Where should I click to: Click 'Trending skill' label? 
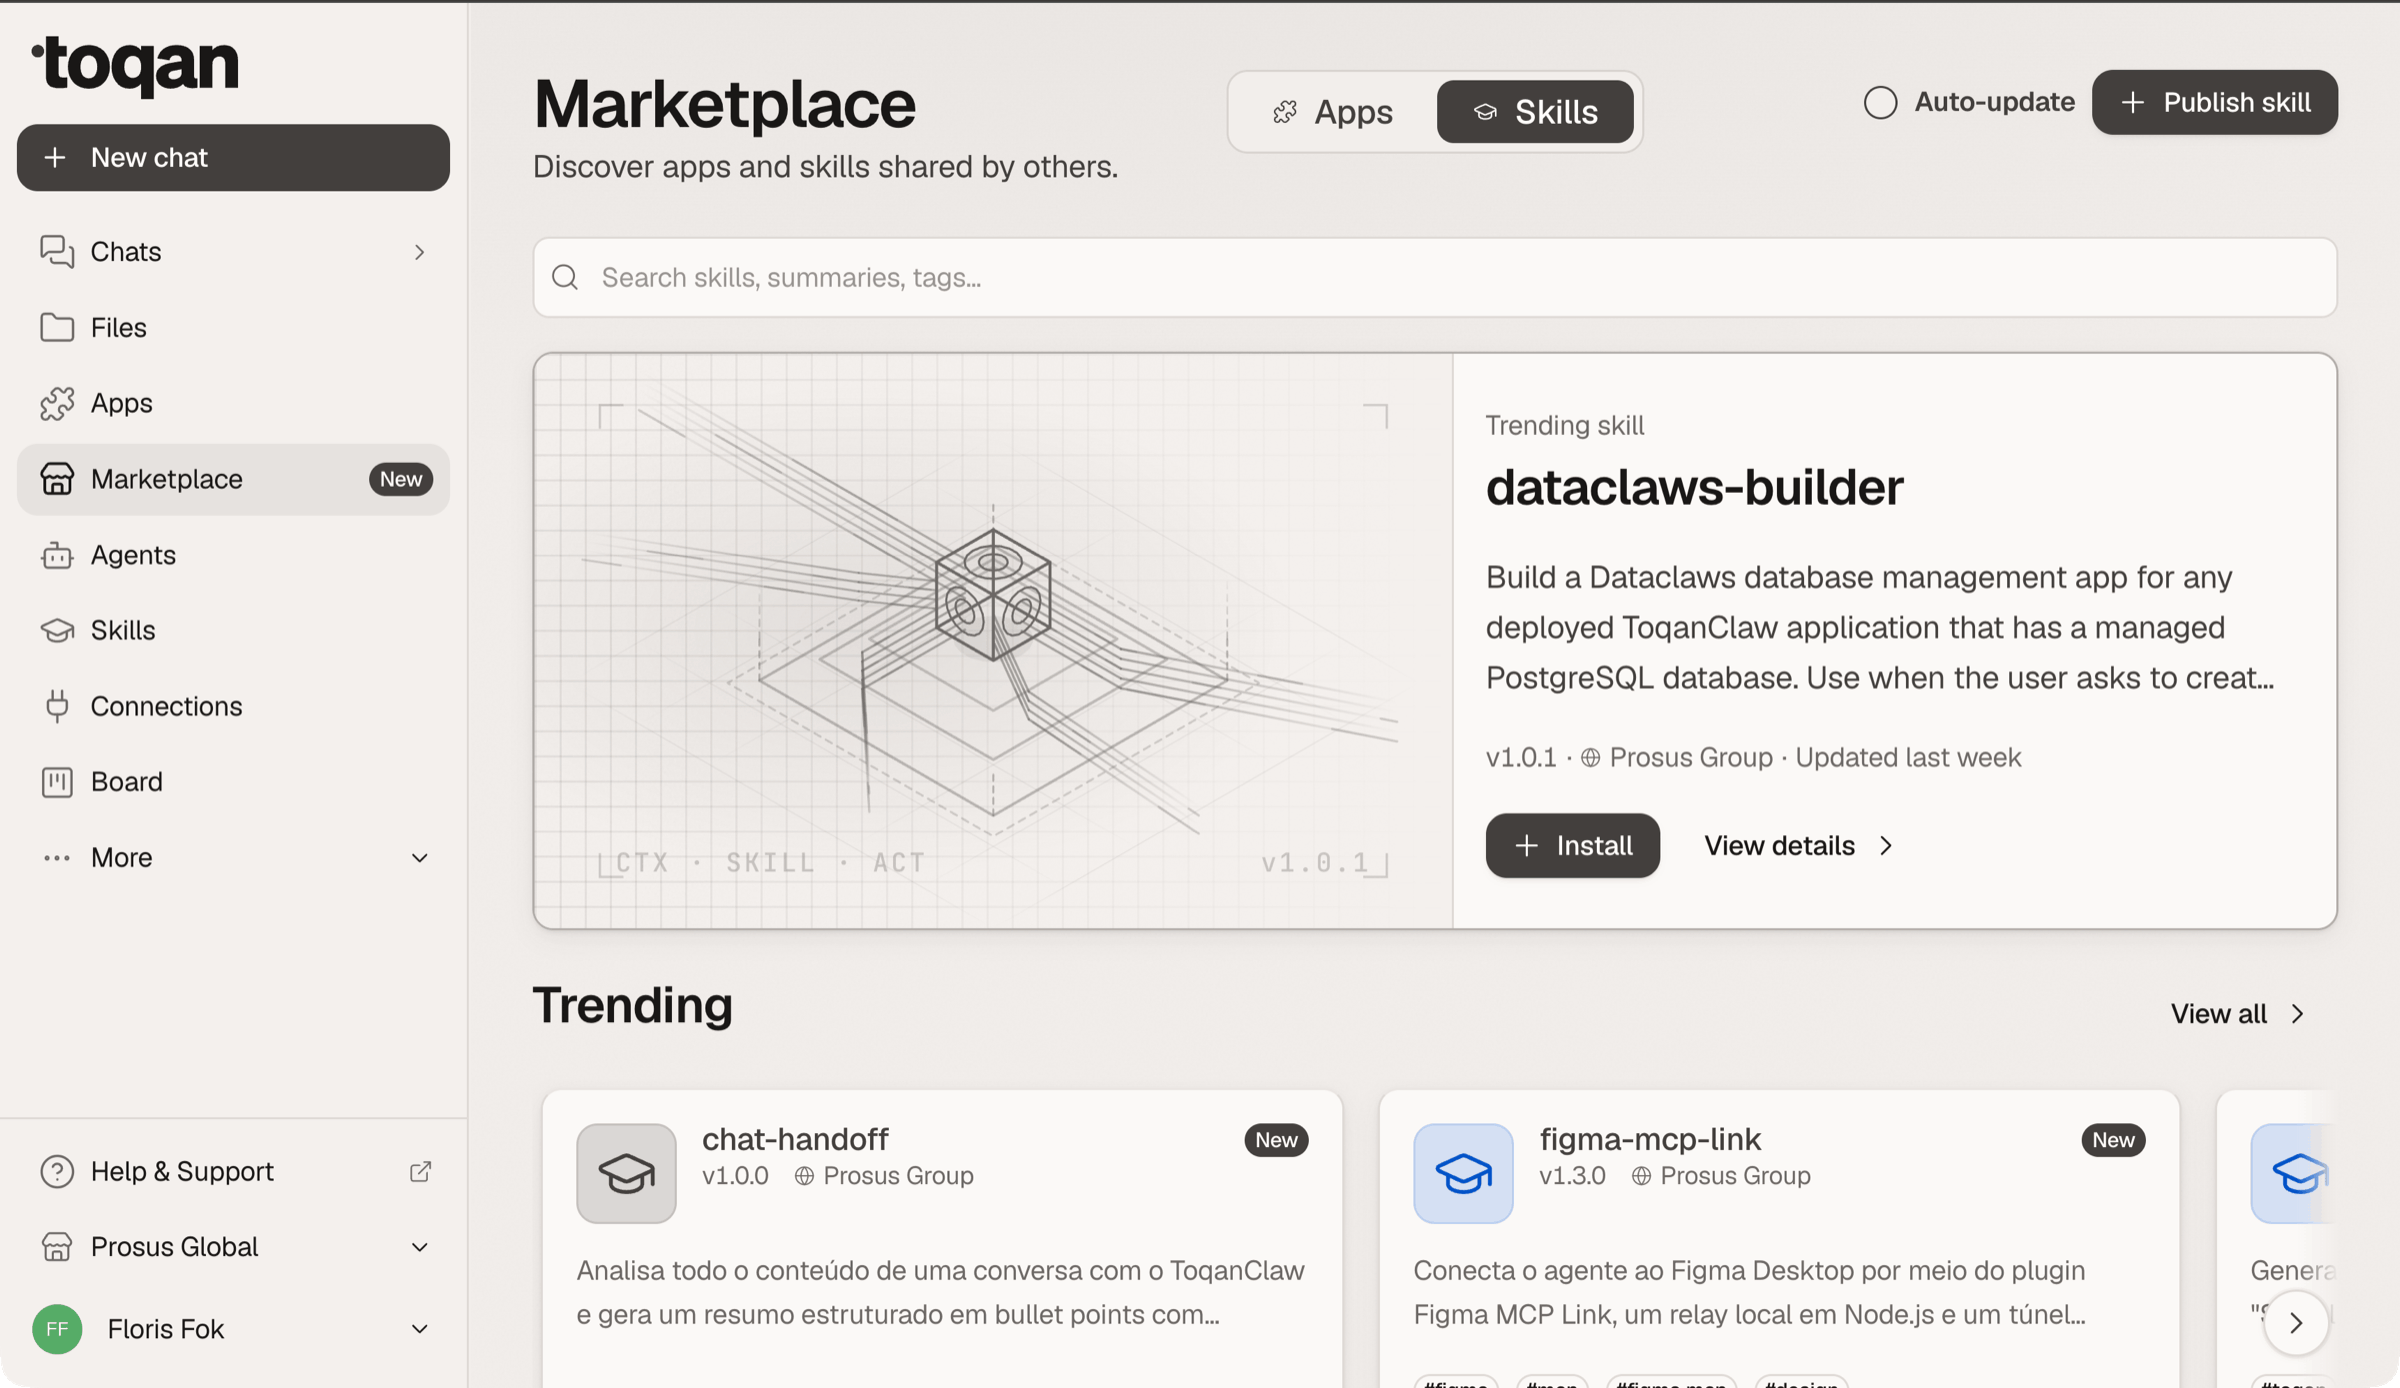pos(1564,426)
